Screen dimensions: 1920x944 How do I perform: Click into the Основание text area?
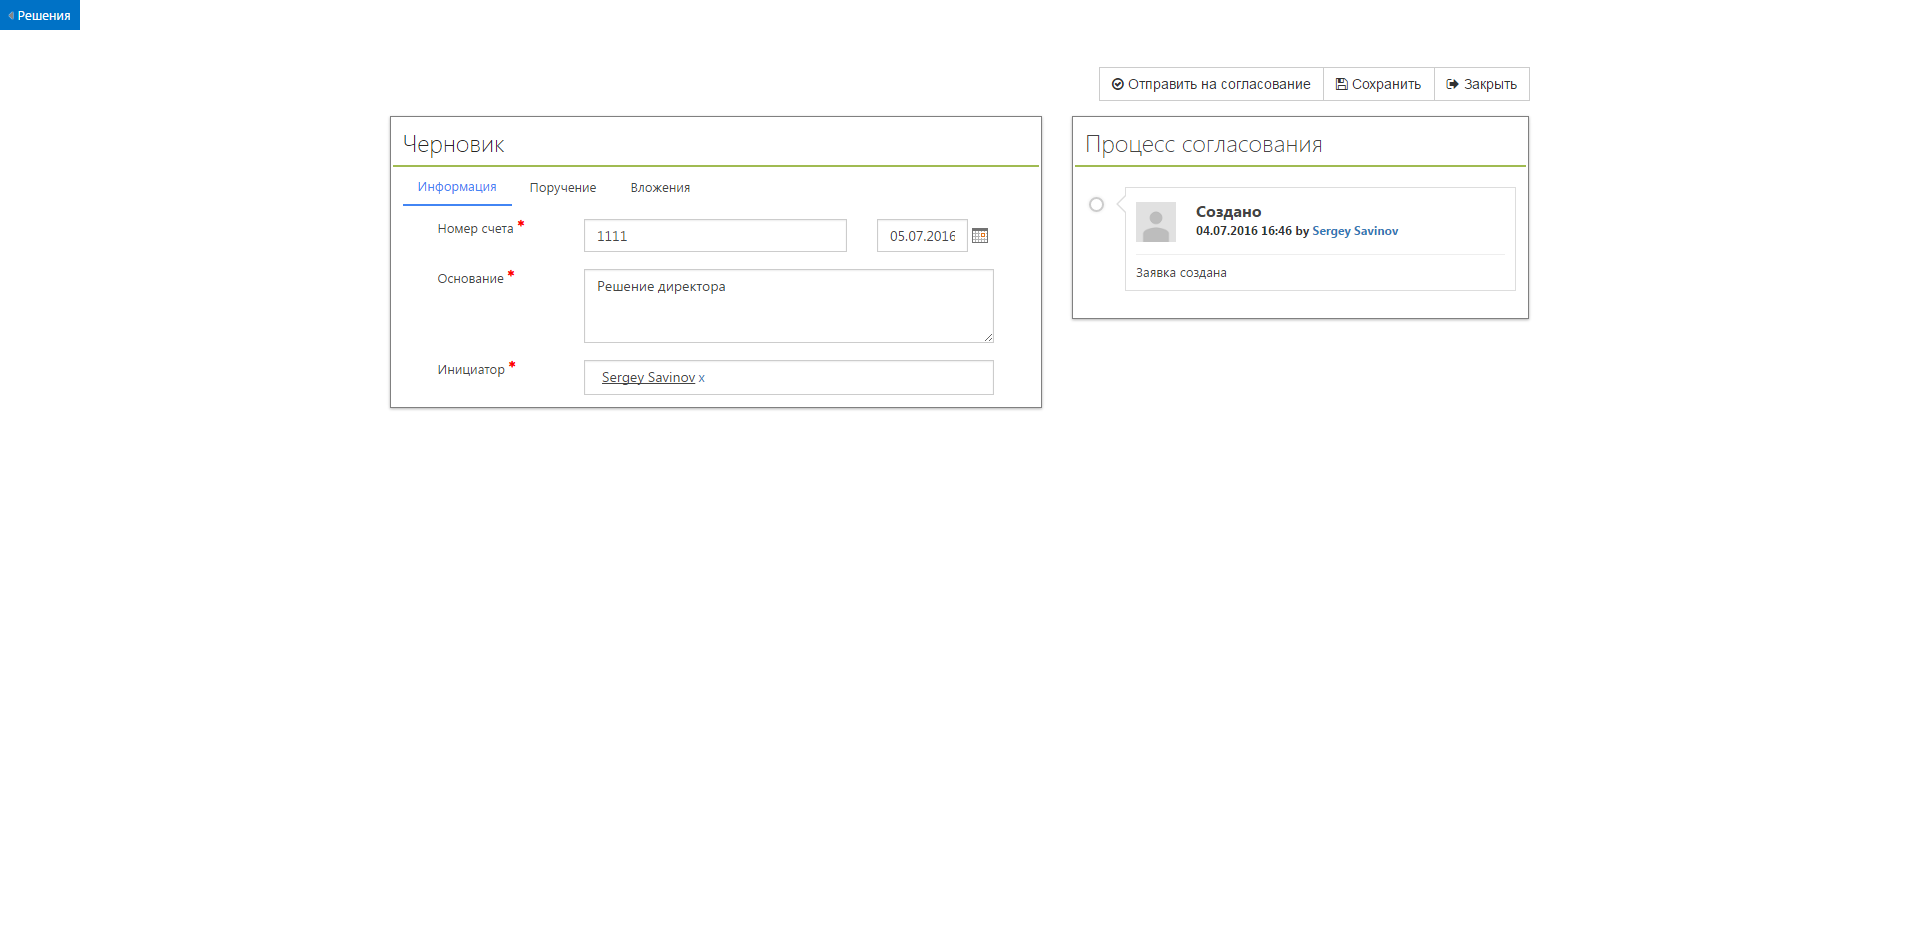789,306
